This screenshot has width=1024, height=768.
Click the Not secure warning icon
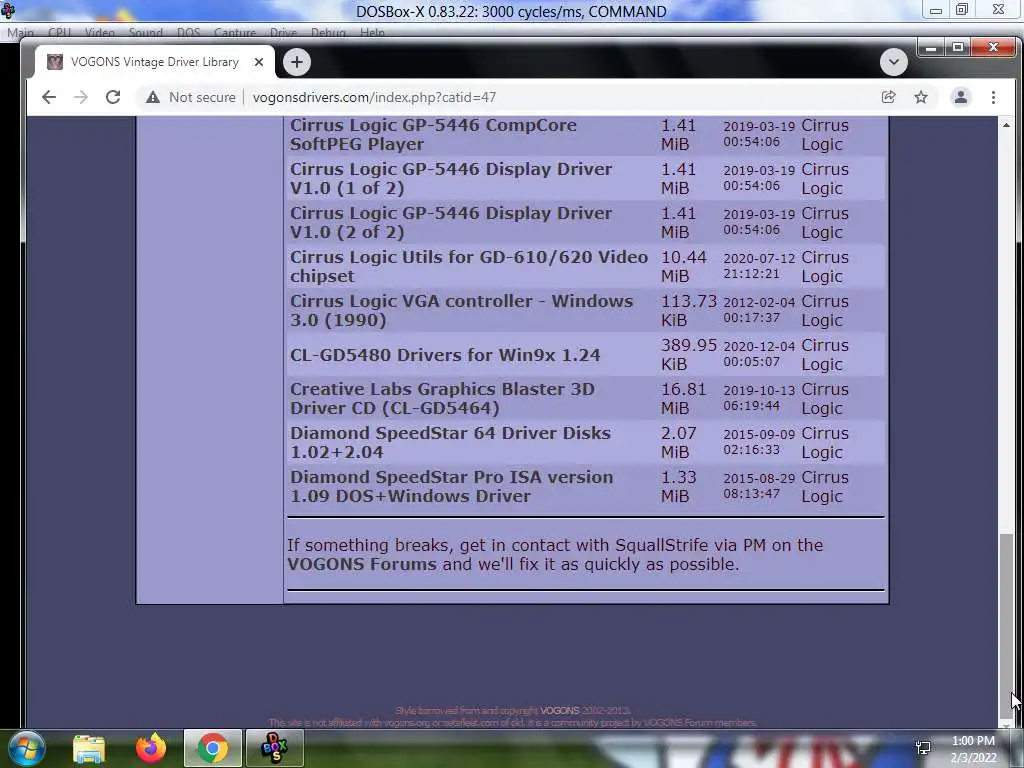153,97
